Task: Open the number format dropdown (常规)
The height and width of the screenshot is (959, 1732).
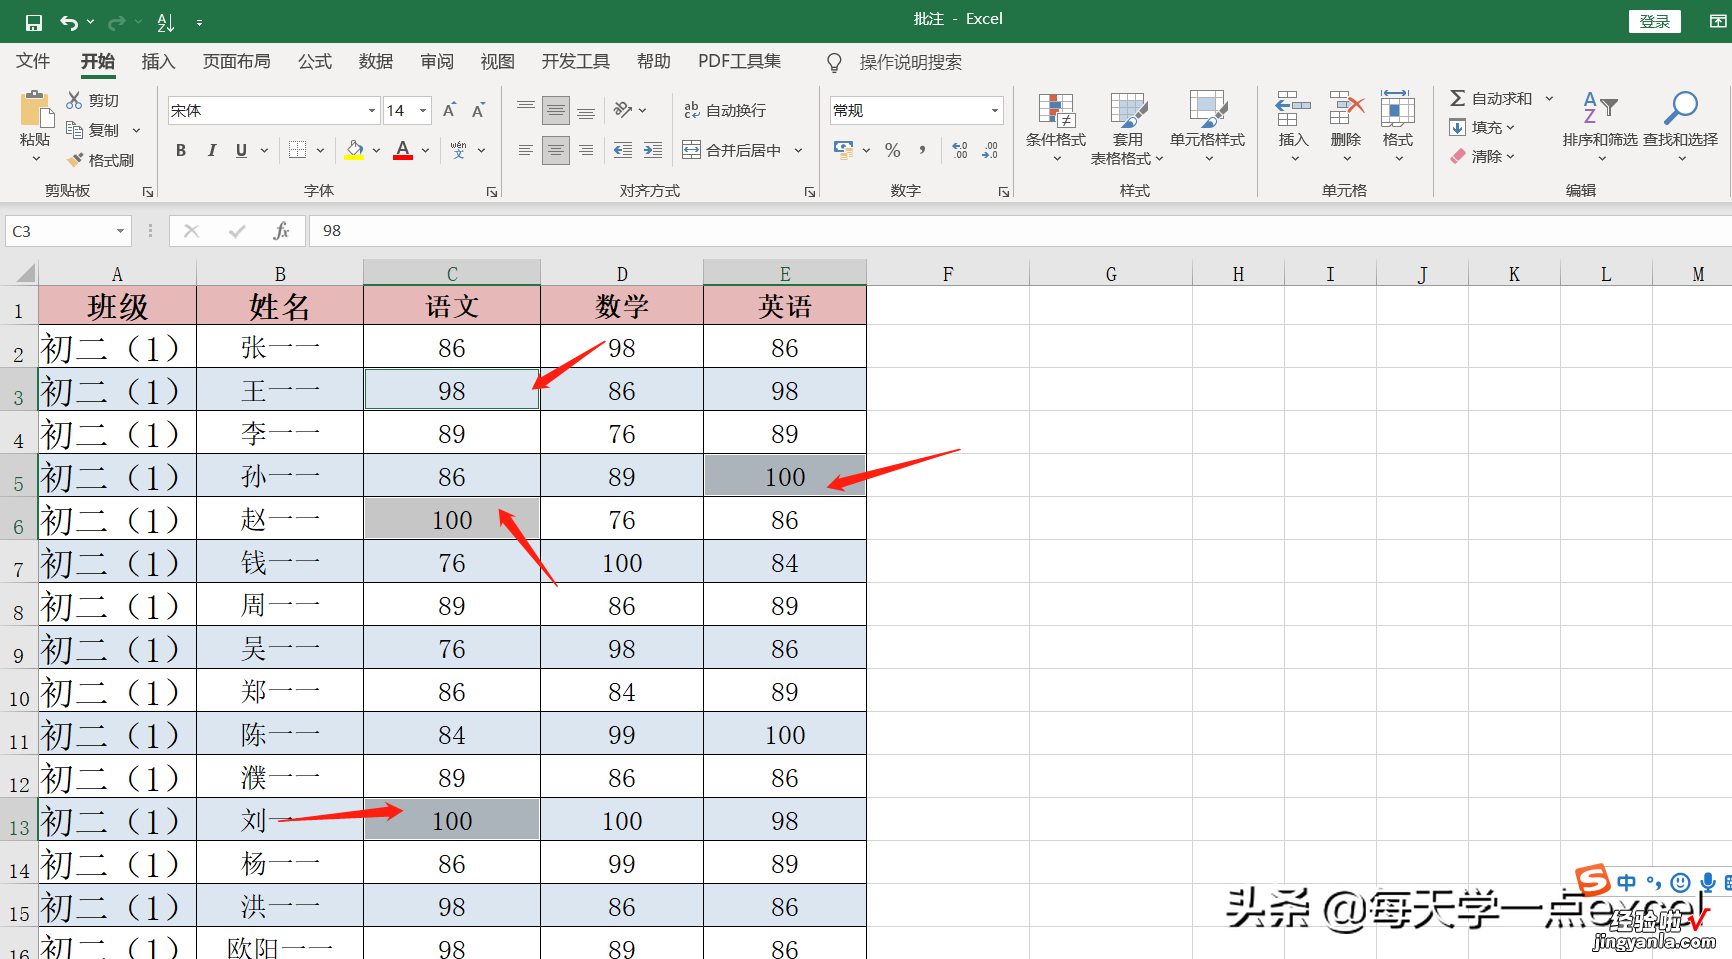Action: (995, 110)
